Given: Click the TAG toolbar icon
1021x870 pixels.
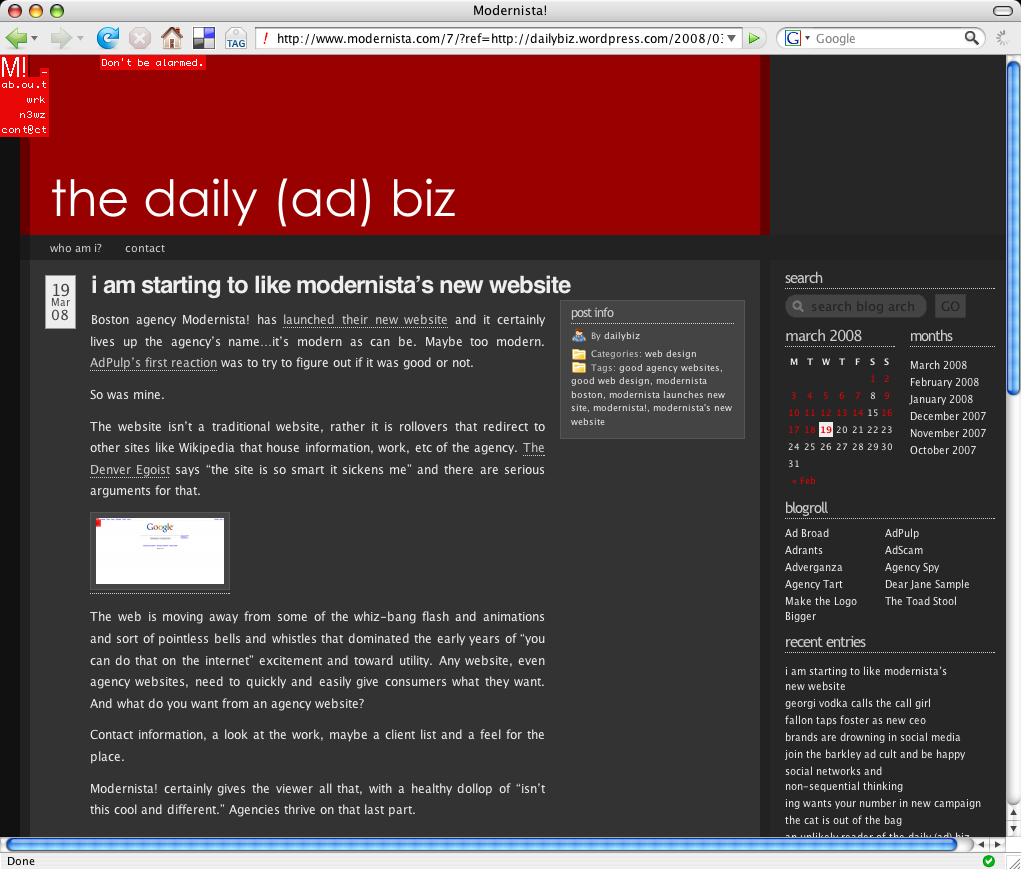Looking at the screenshot, I should click(236, 38).
